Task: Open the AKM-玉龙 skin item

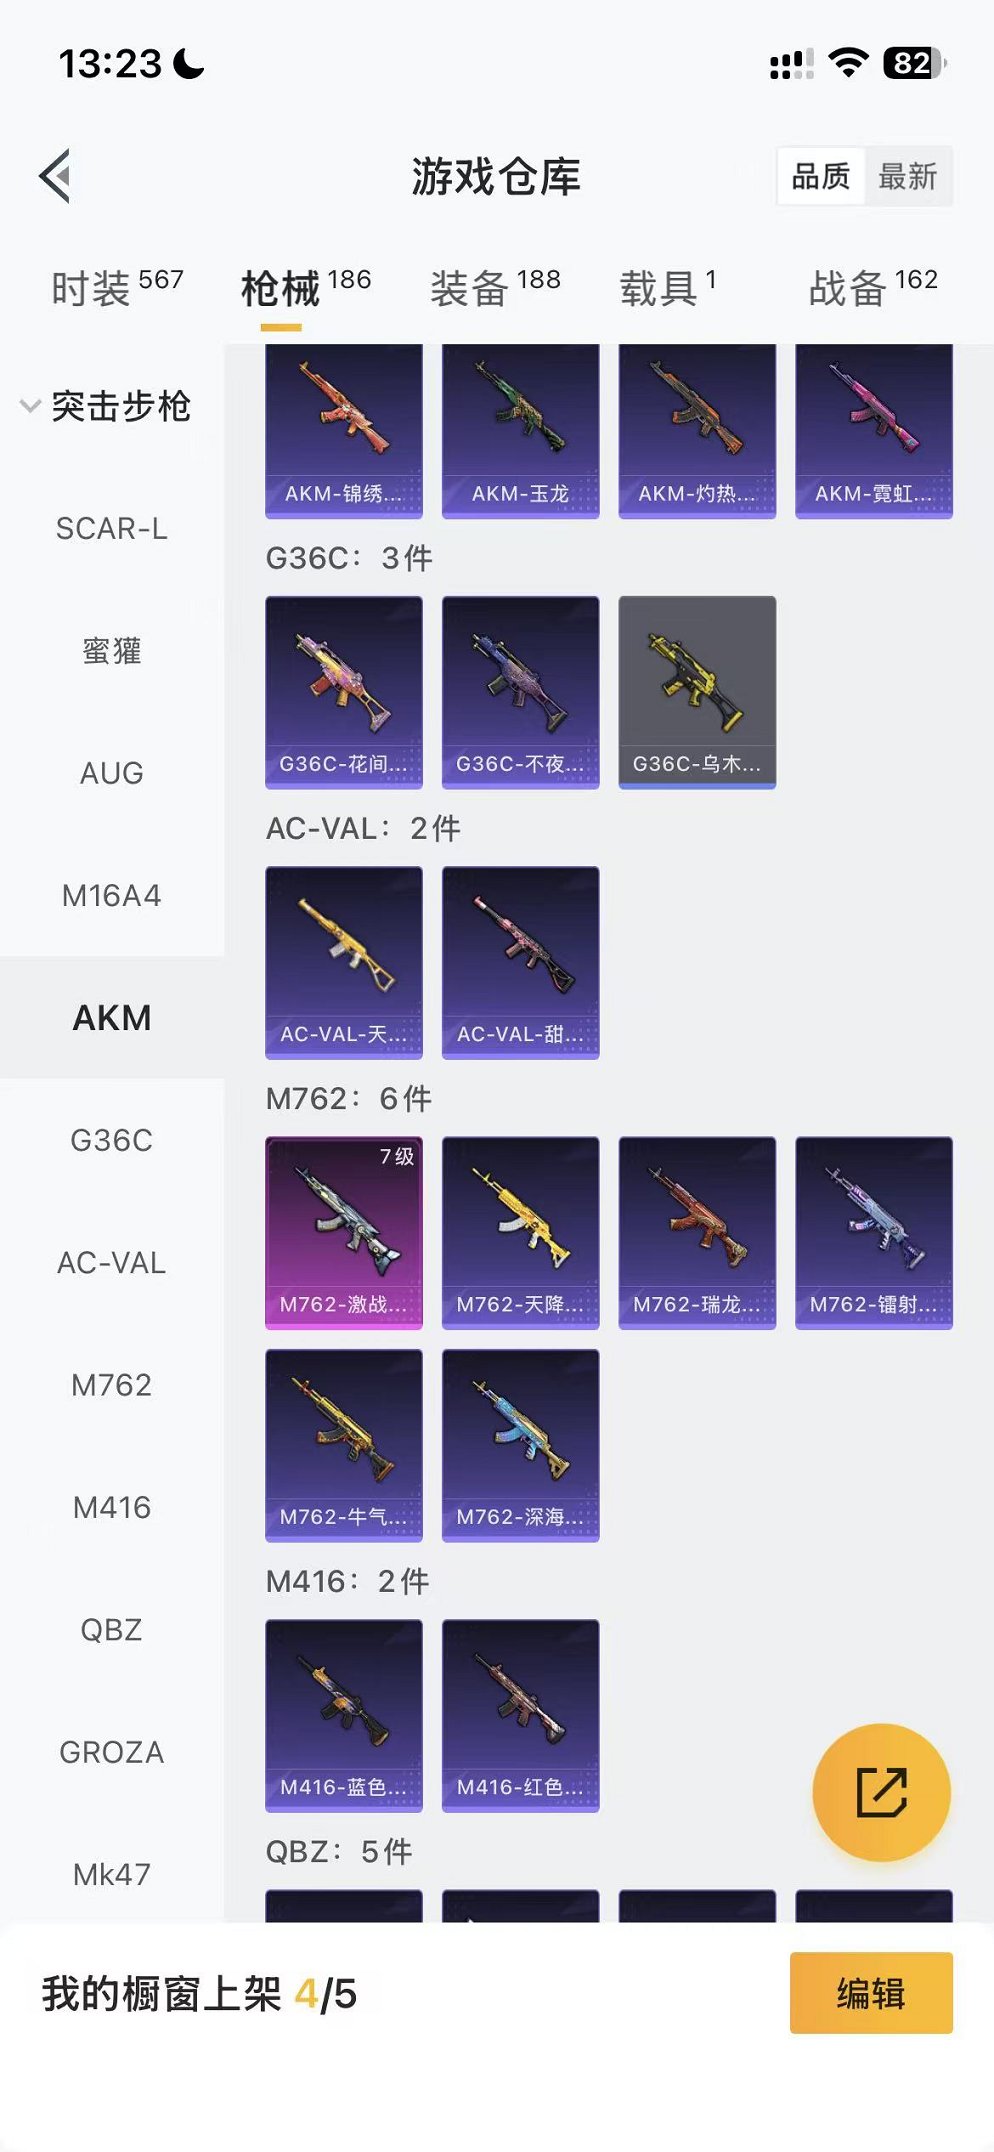Action: point(520,431)
